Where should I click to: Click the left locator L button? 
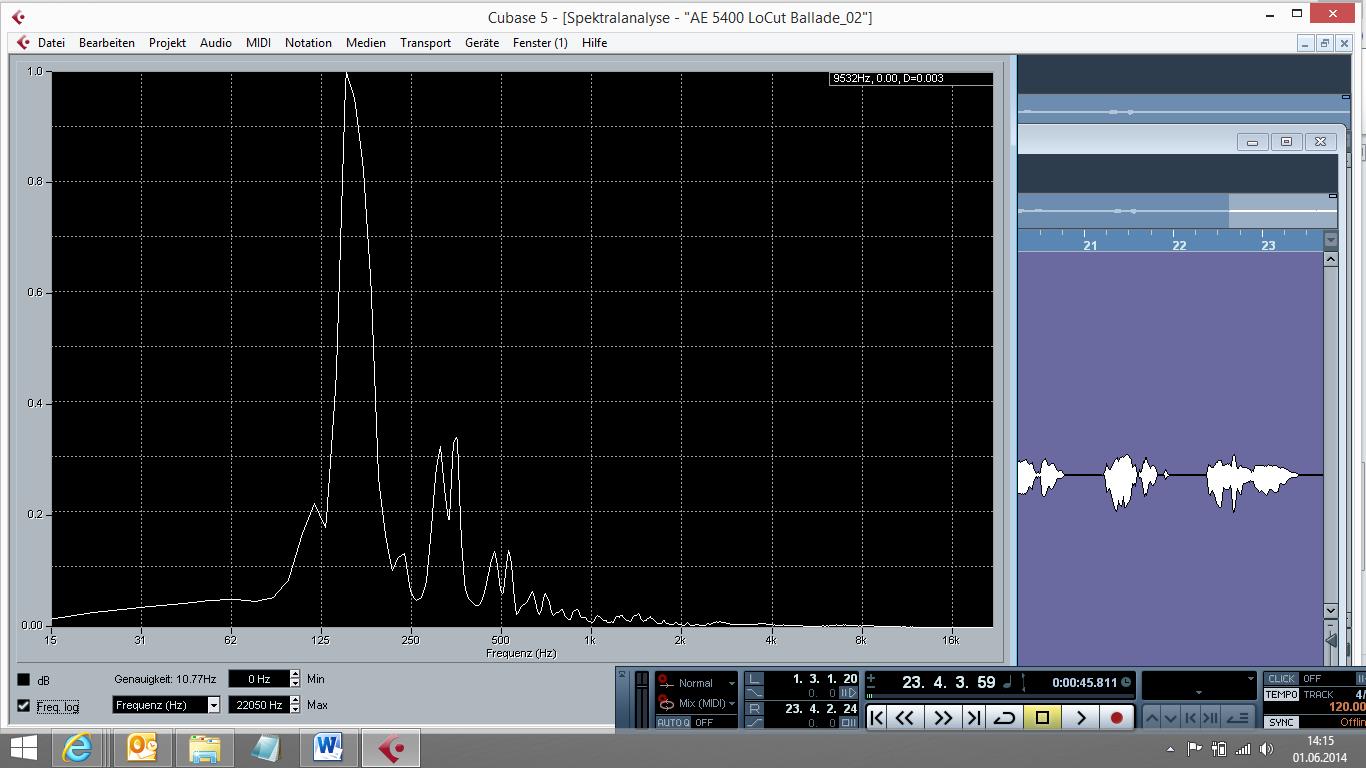755,679
